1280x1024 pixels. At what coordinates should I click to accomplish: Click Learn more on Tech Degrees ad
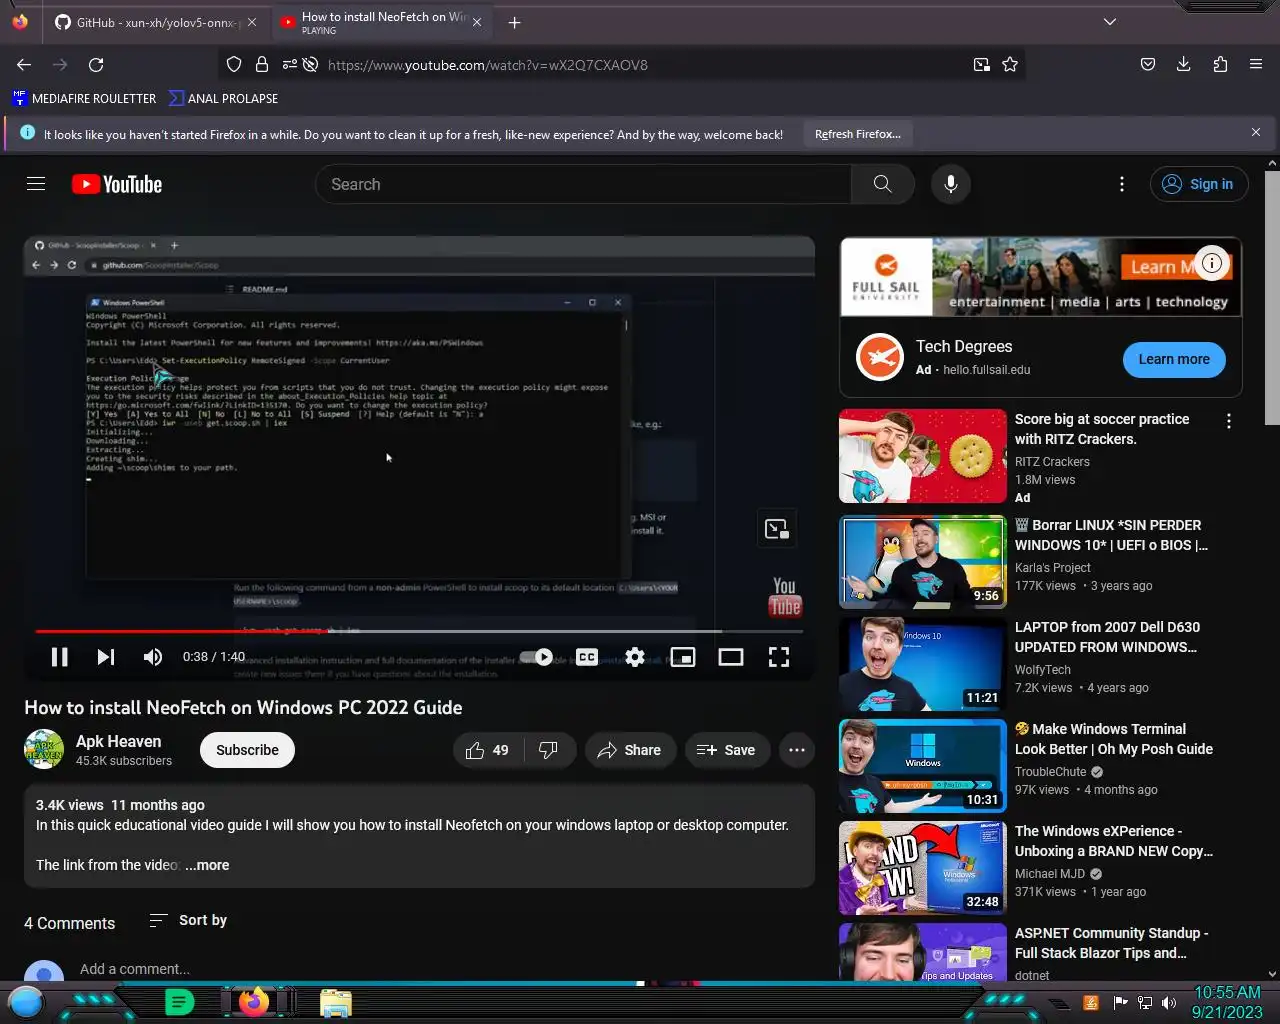1174,359
